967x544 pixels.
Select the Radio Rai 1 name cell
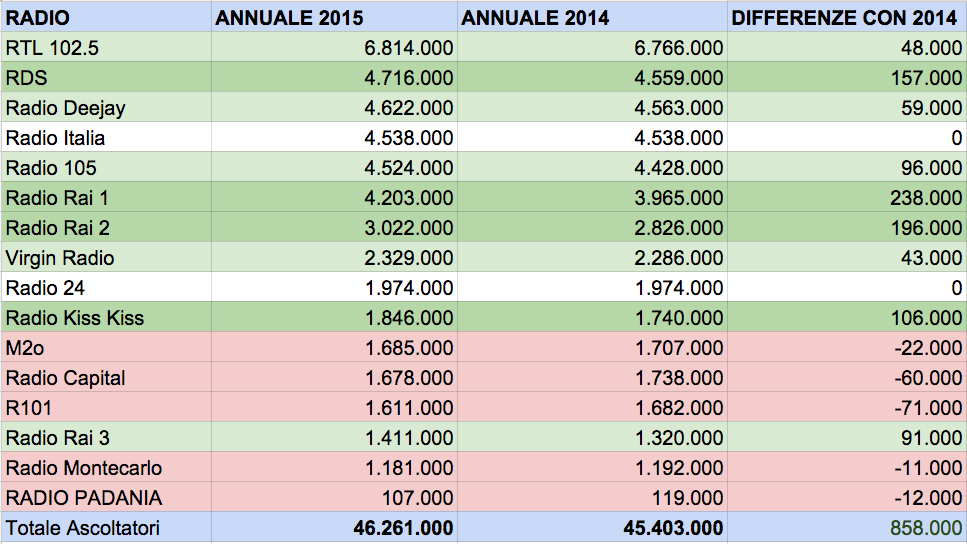tap(106, 198)
